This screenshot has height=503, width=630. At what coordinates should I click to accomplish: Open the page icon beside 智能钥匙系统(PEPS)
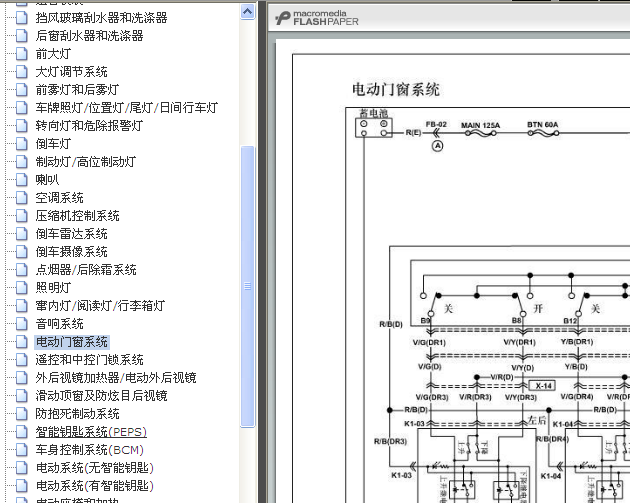pos(22,432)
